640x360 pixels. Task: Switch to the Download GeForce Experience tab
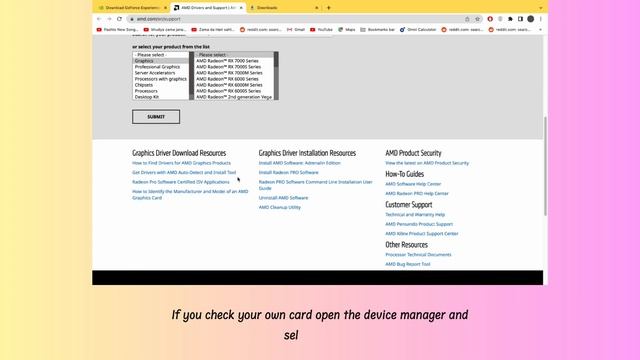(x=130, y=8)
